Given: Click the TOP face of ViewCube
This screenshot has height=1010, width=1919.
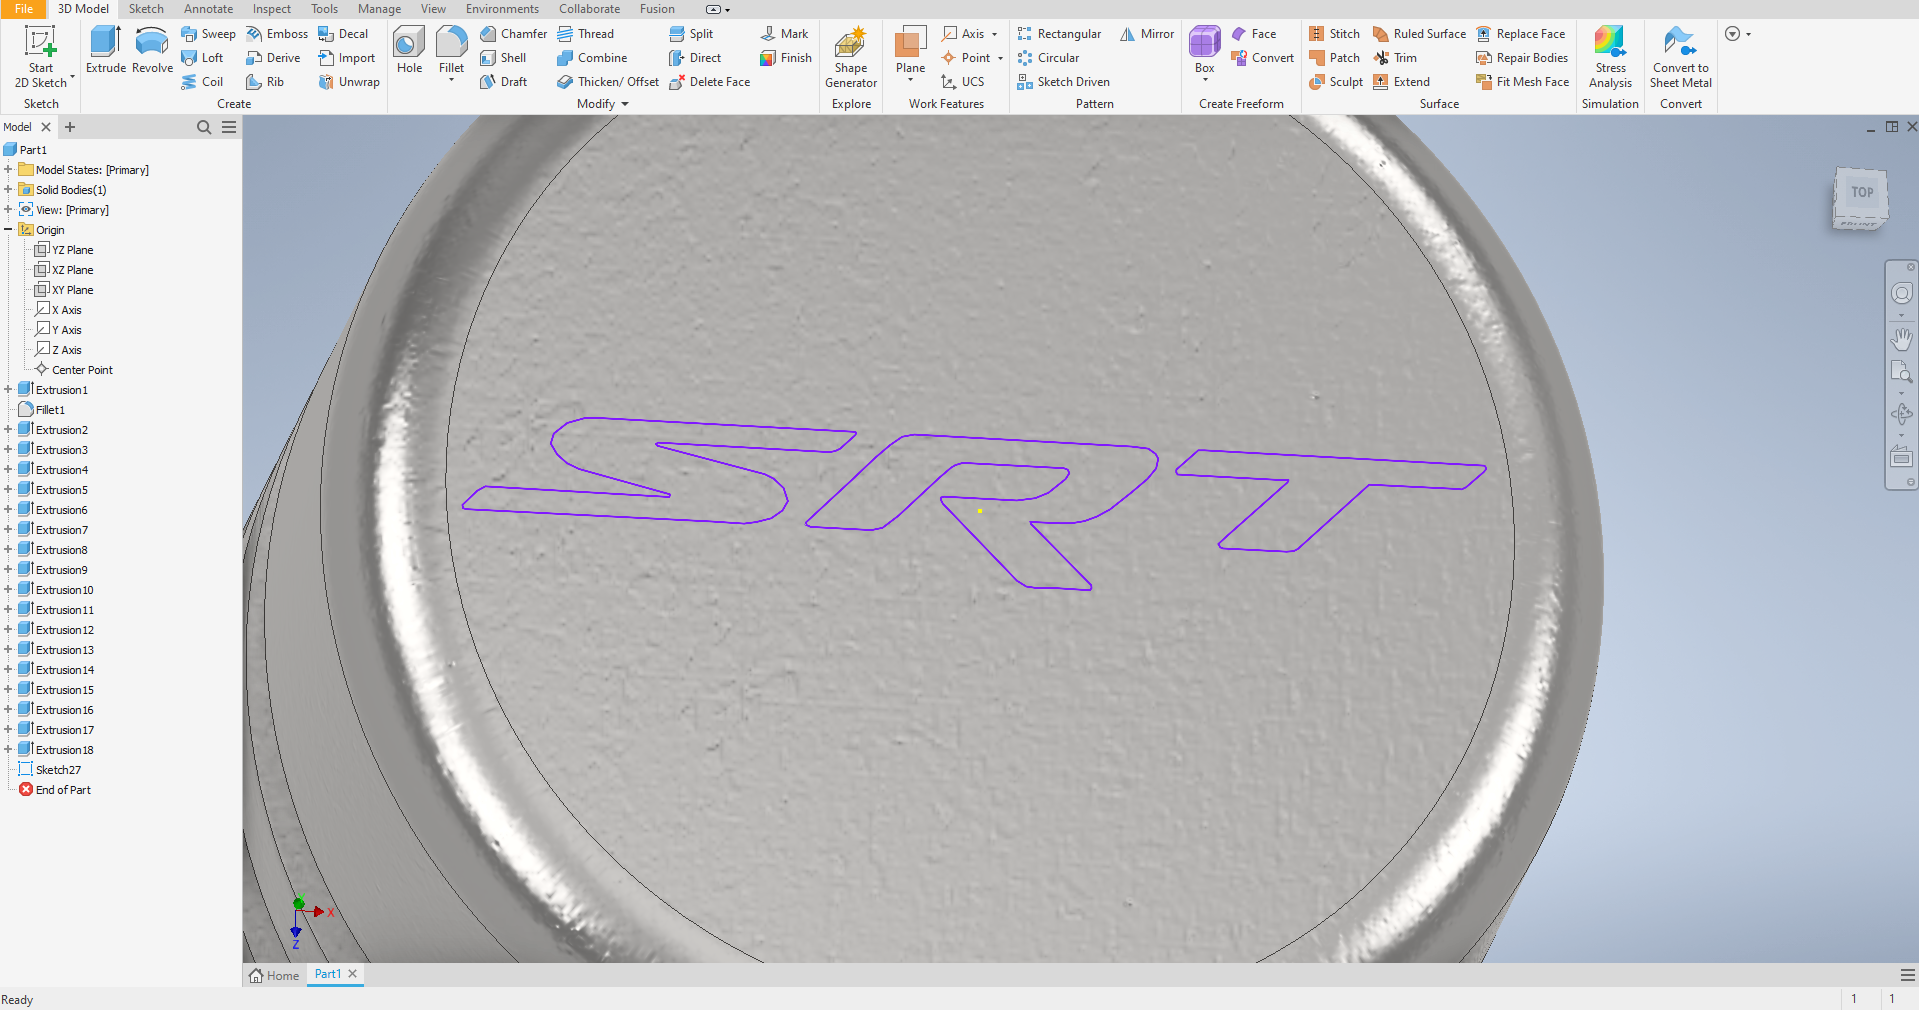Looking at the screenshot, I should (x=1861, y=193).
